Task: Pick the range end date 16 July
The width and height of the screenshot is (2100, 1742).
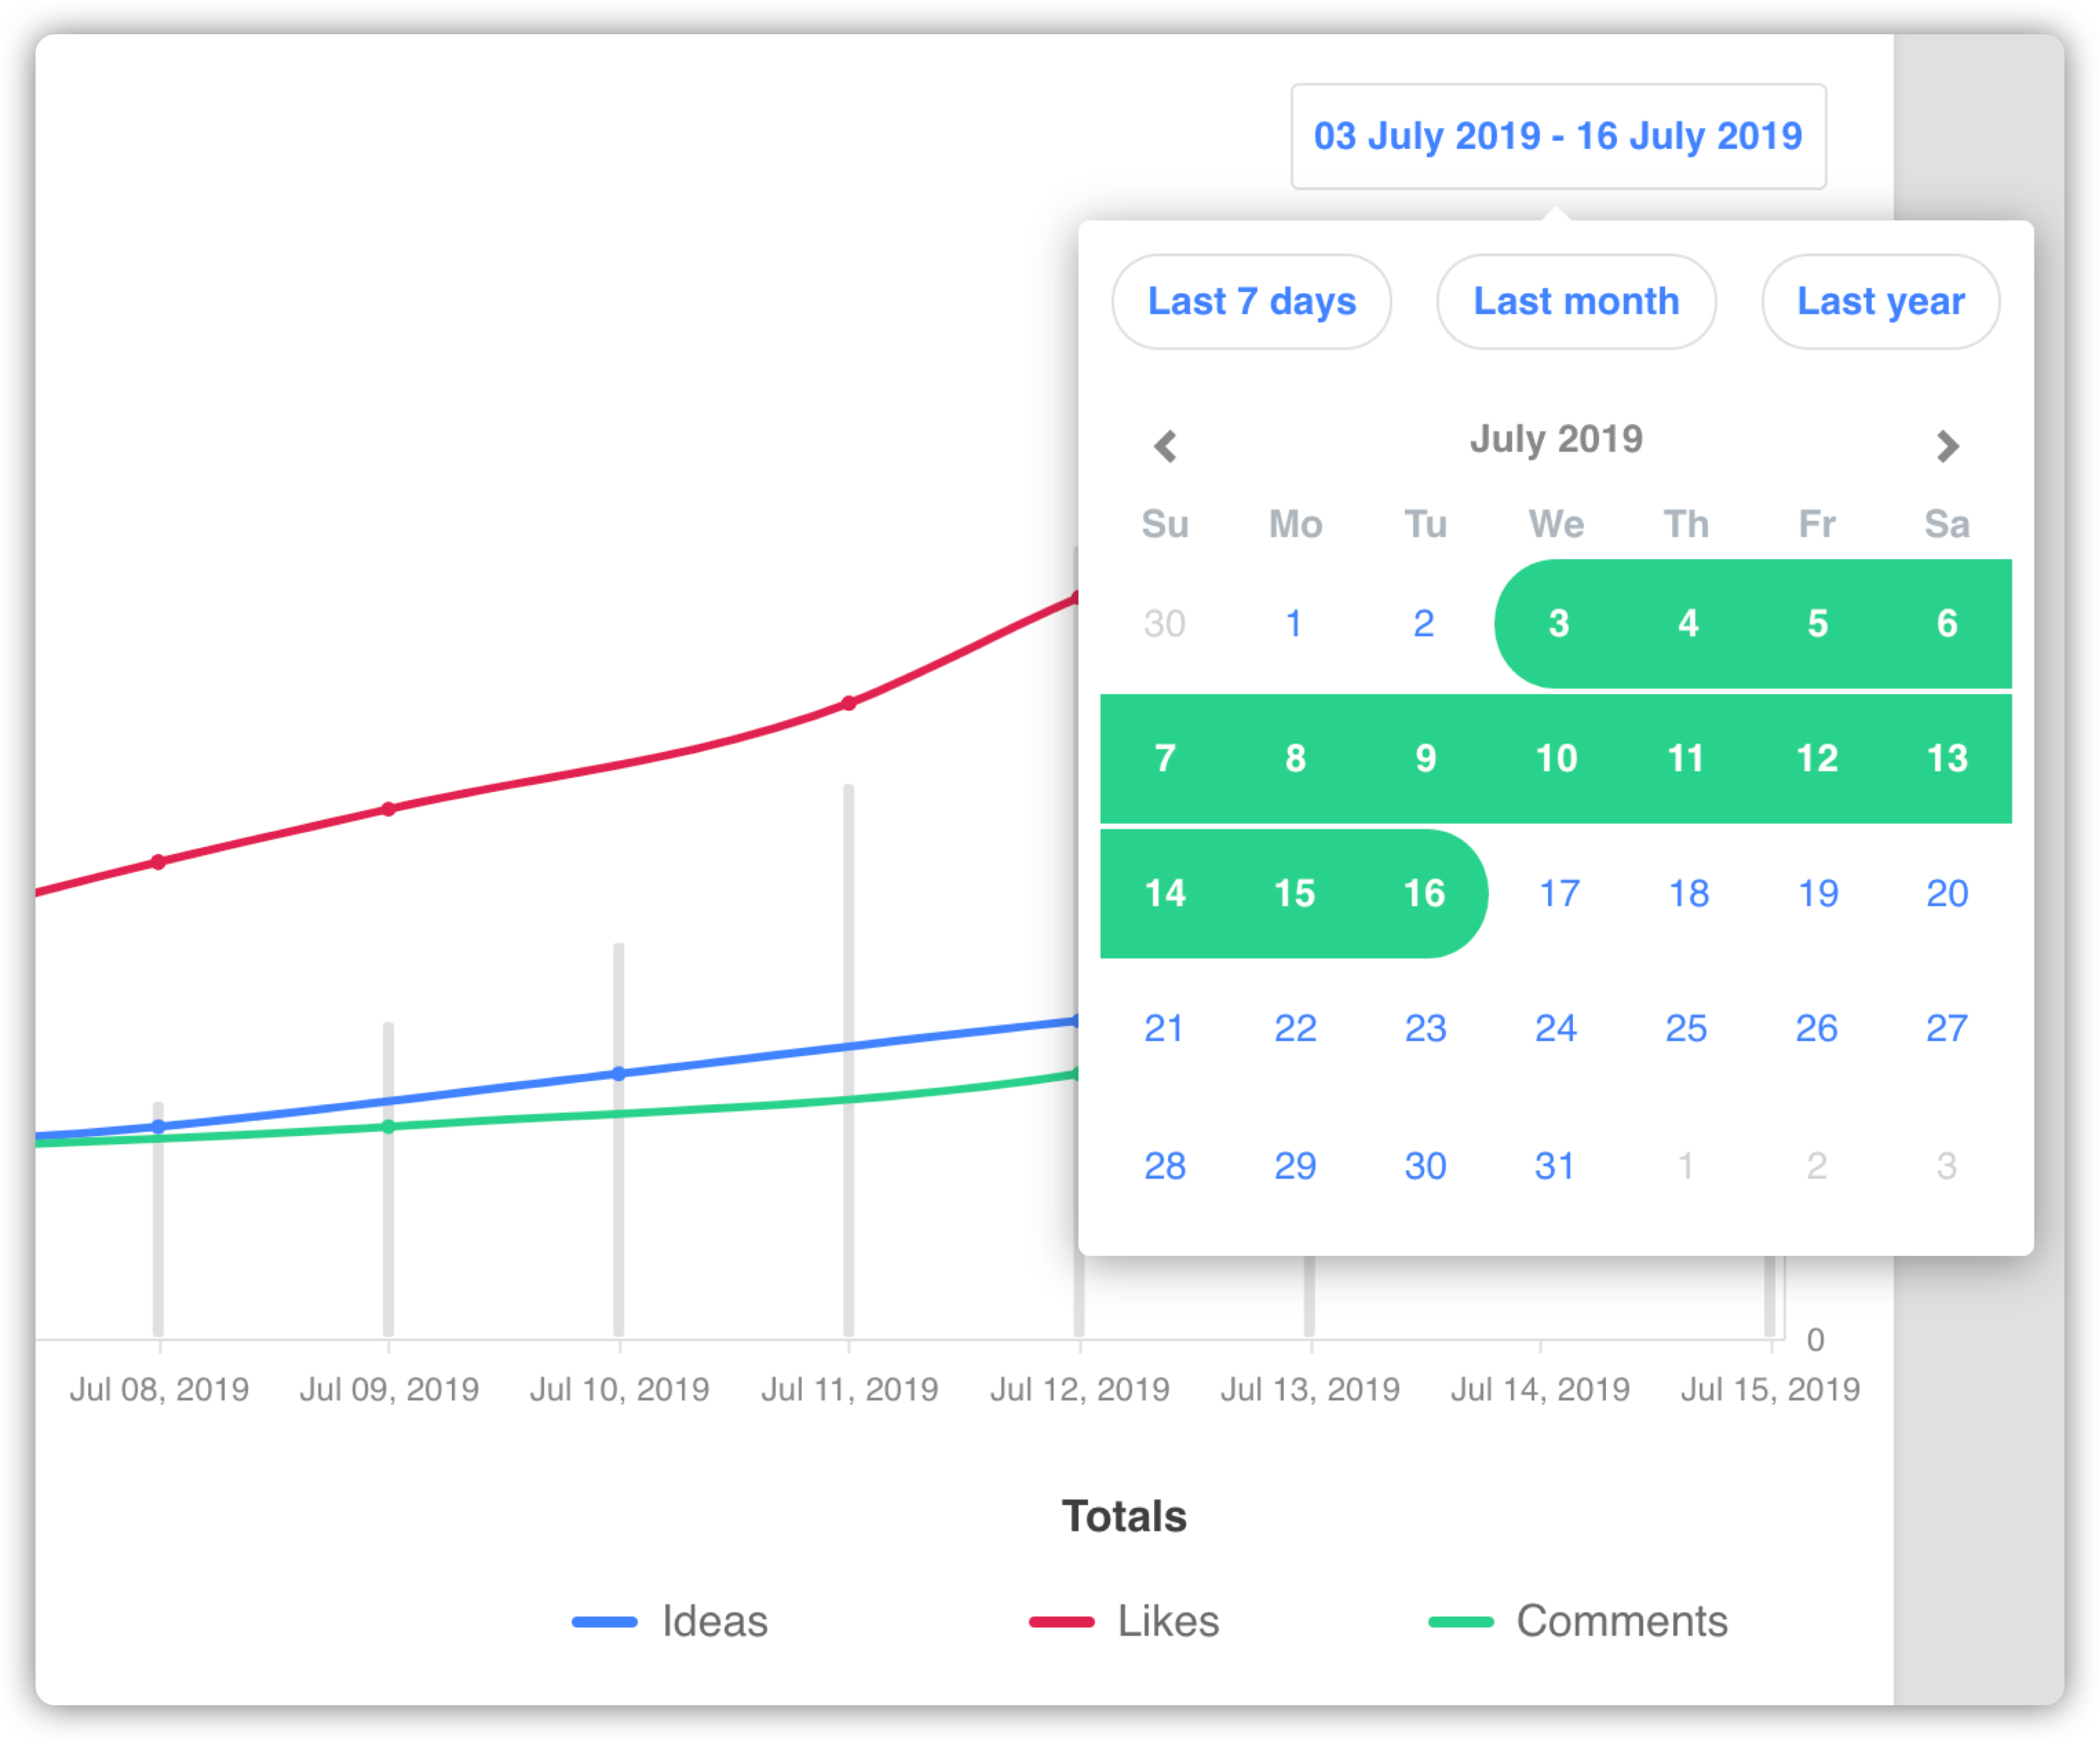Action: tap(1425, 894)
